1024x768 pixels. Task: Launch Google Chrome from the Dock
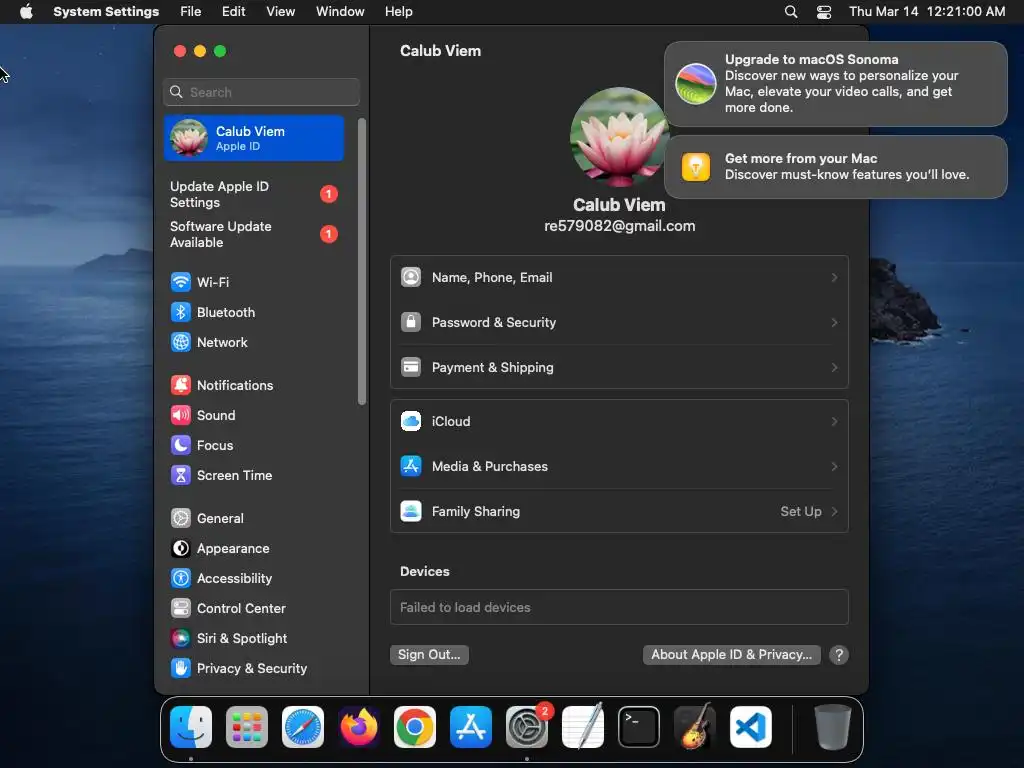coord(415,727)
